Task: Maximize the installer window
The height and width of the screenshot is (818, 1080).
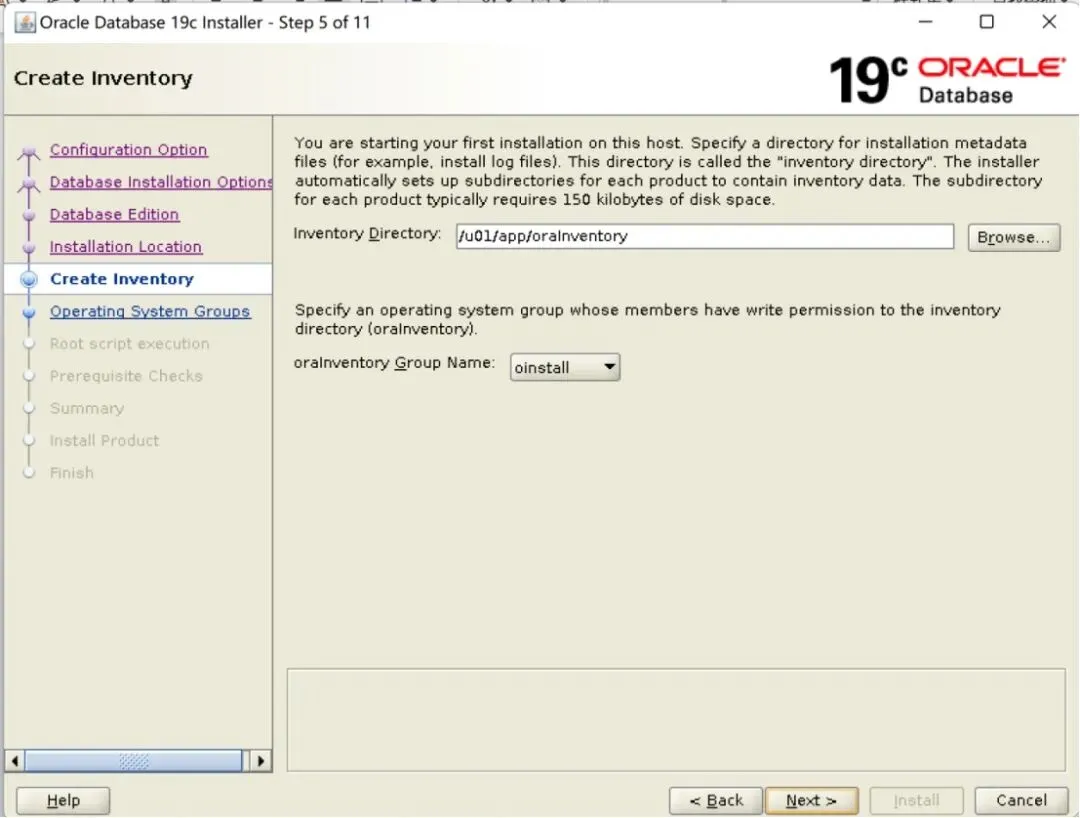Action: click(986, 22)
